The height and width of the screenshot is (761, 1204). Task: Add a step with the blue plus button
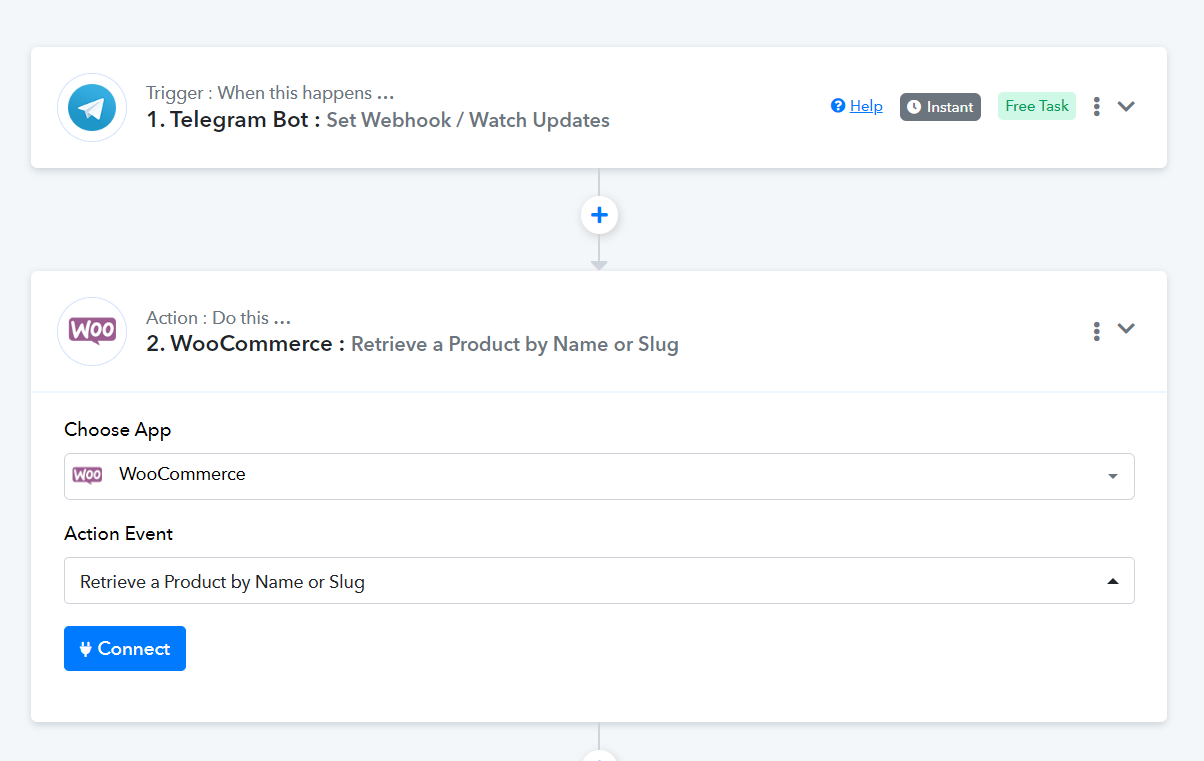click(x=599, y=215)
